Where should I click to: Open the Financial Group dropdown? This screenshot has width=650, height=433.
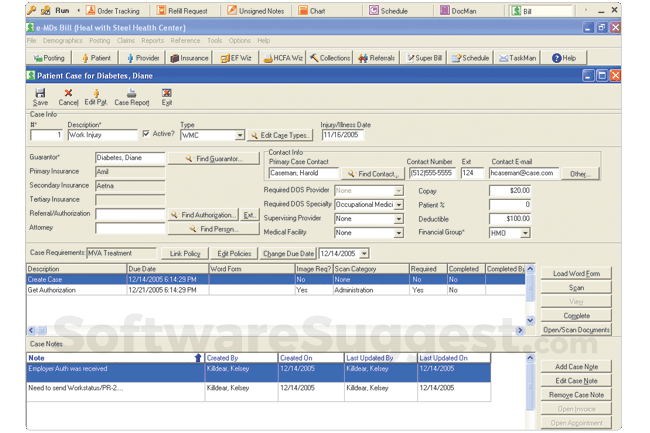(526, 232)
